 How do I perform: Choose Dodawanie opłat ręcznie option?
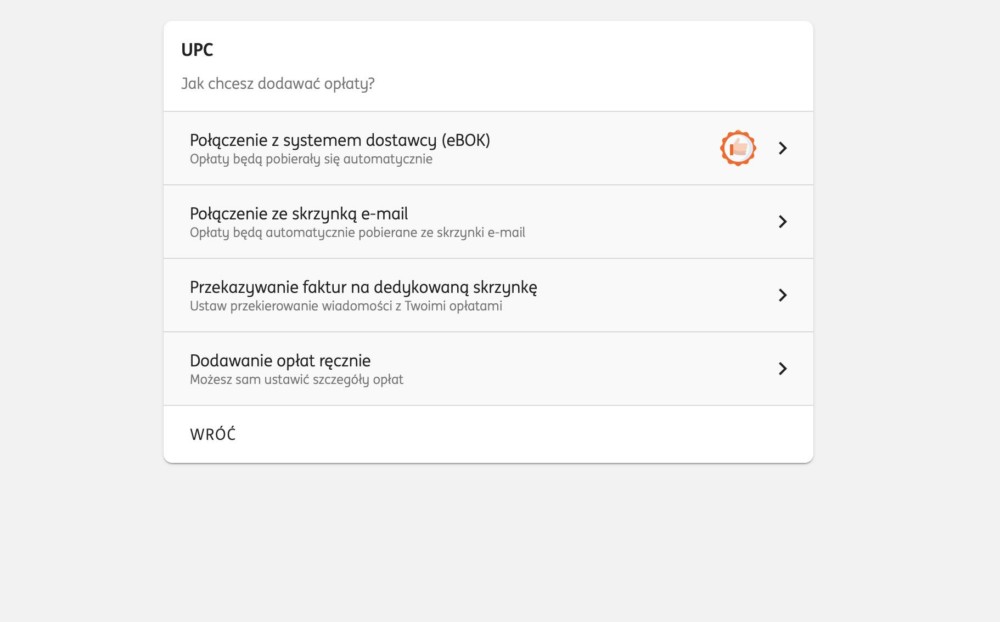[488, 369]
